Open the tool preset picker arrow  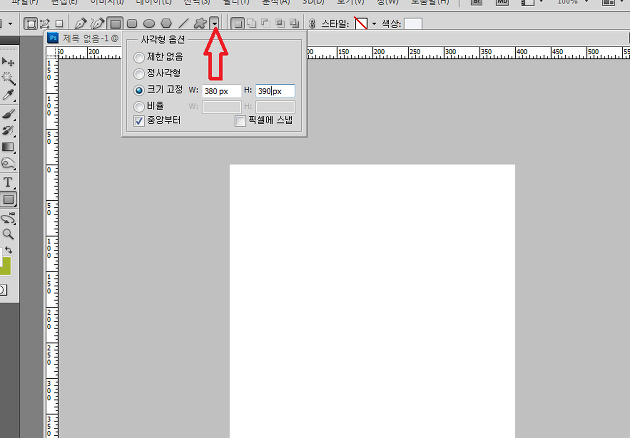[x=10, y=24]
